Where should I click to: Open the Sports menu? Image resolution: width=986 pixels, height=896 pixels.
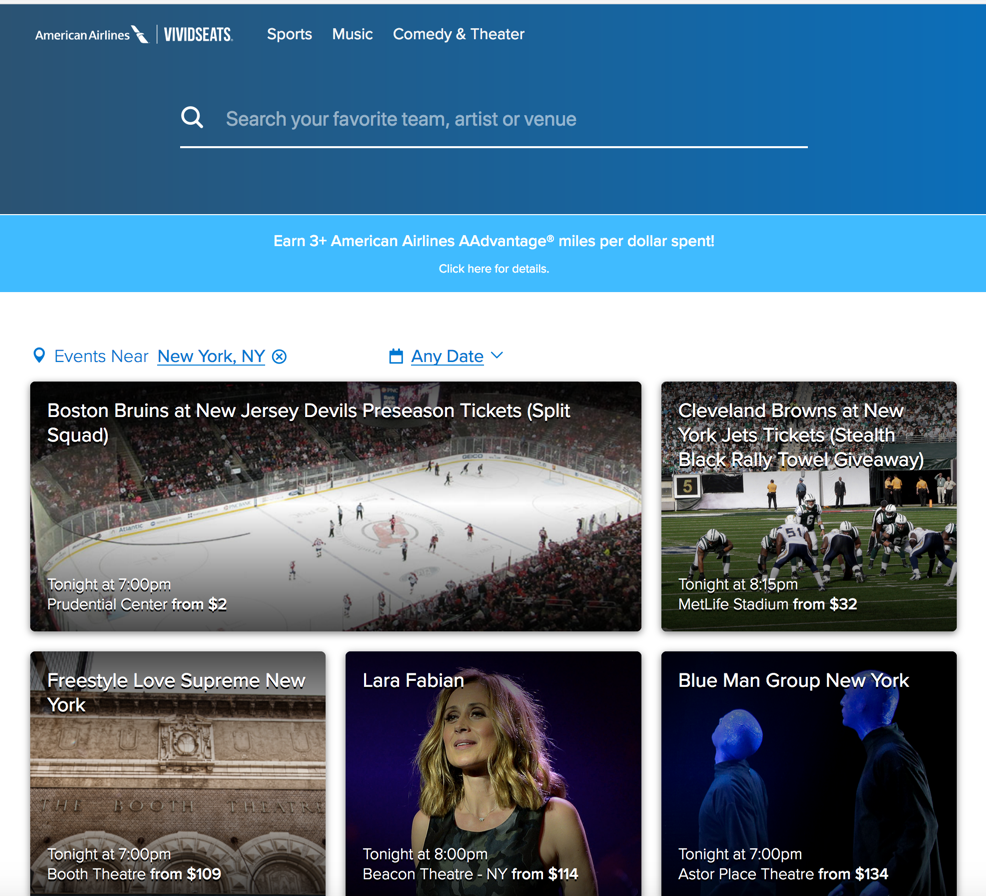[289, 34]
